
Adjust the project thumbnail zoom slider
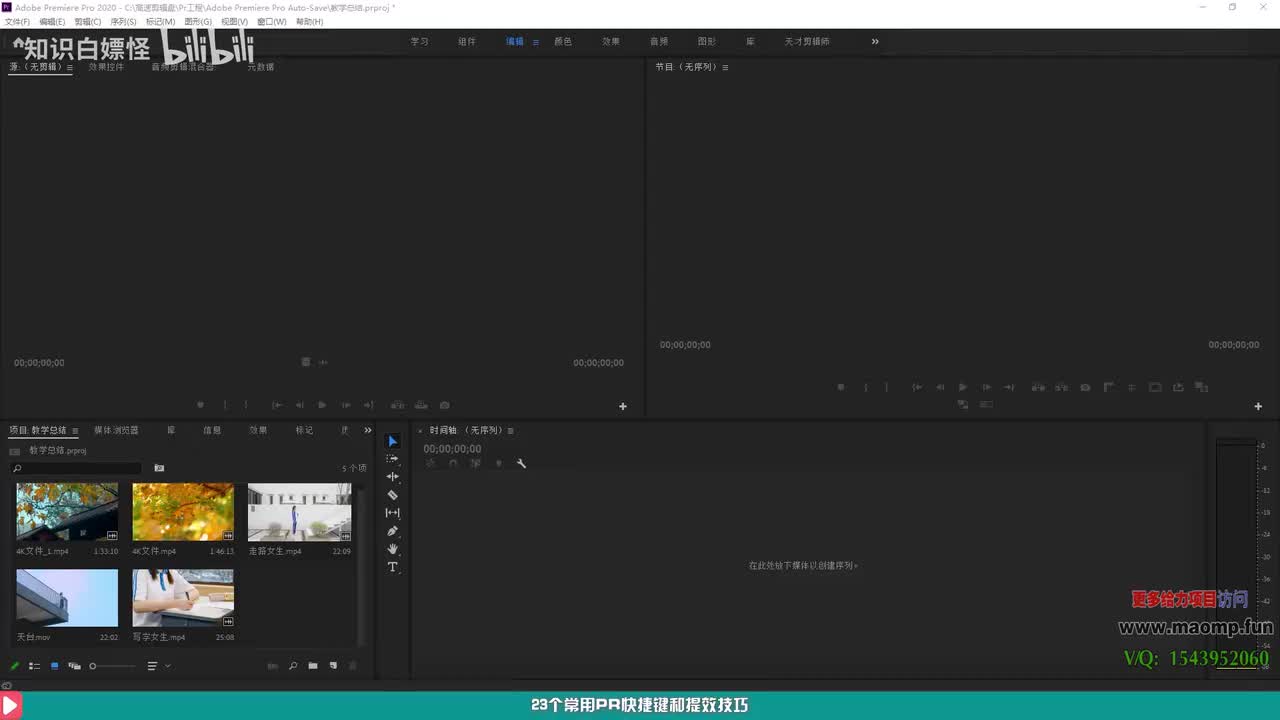click(112, 666)
